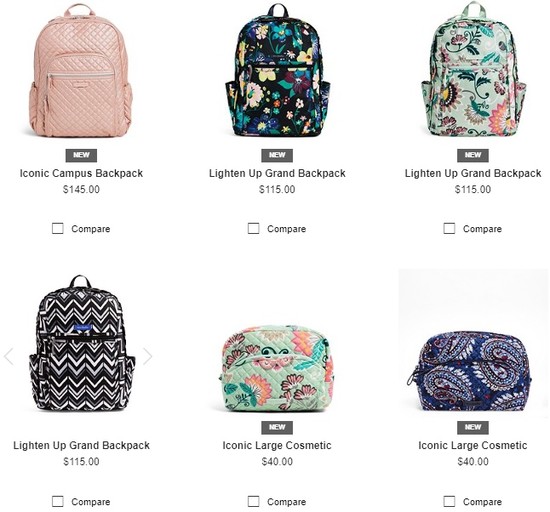This screenshot has height=512, width=550.
Task: Check Compare for navy paisley Large Cosmetic
Action: coord(449,501)
